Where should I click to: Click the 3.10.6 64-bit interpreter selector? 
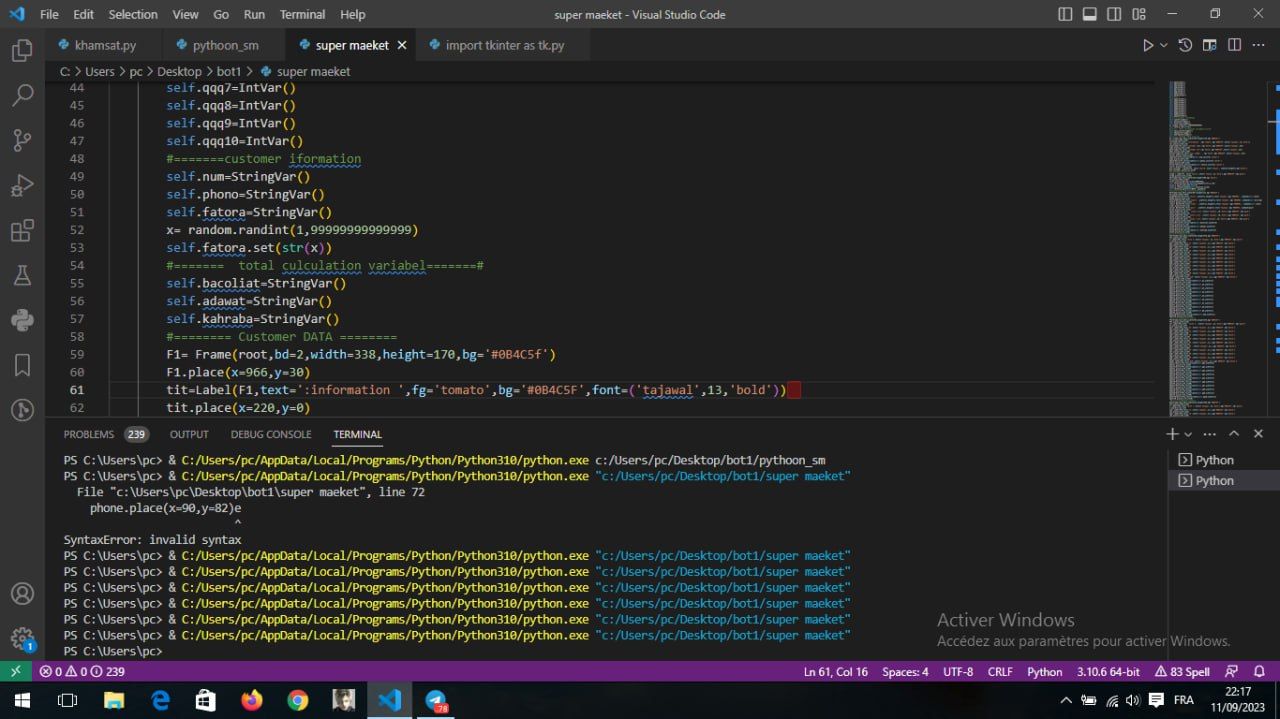[1109, 672]
